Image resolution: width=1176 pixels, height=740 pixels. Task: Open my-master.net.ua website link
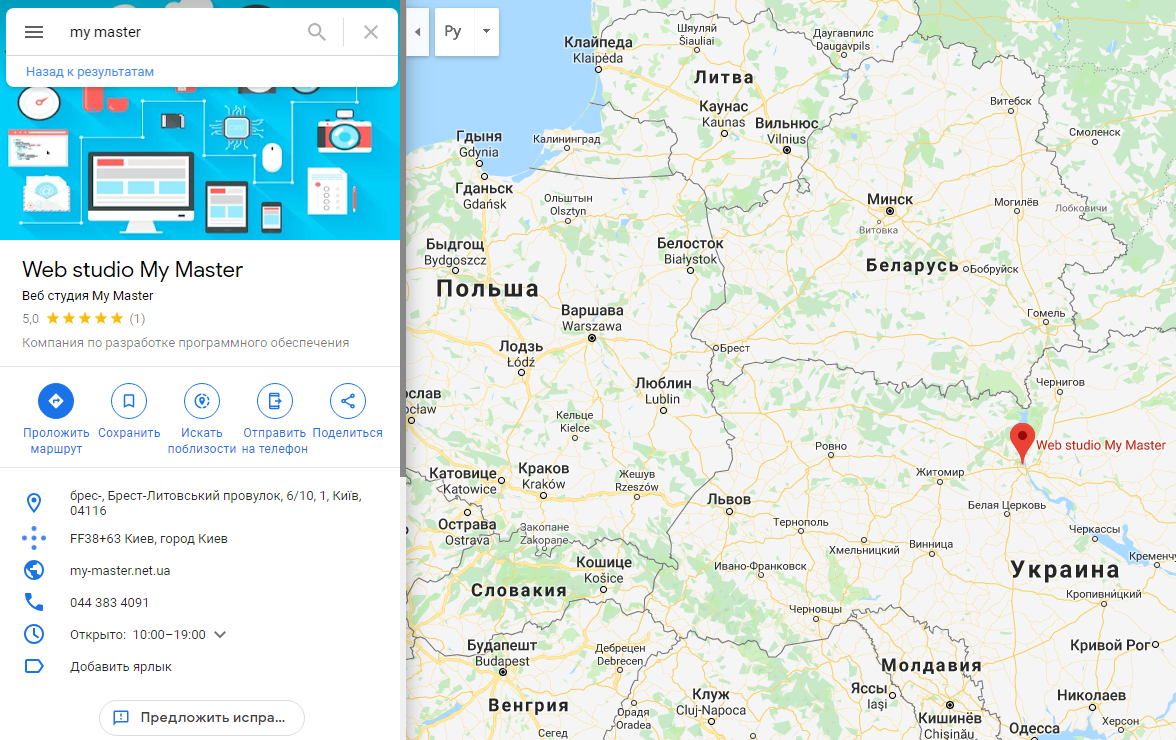(x=120, y=571)
